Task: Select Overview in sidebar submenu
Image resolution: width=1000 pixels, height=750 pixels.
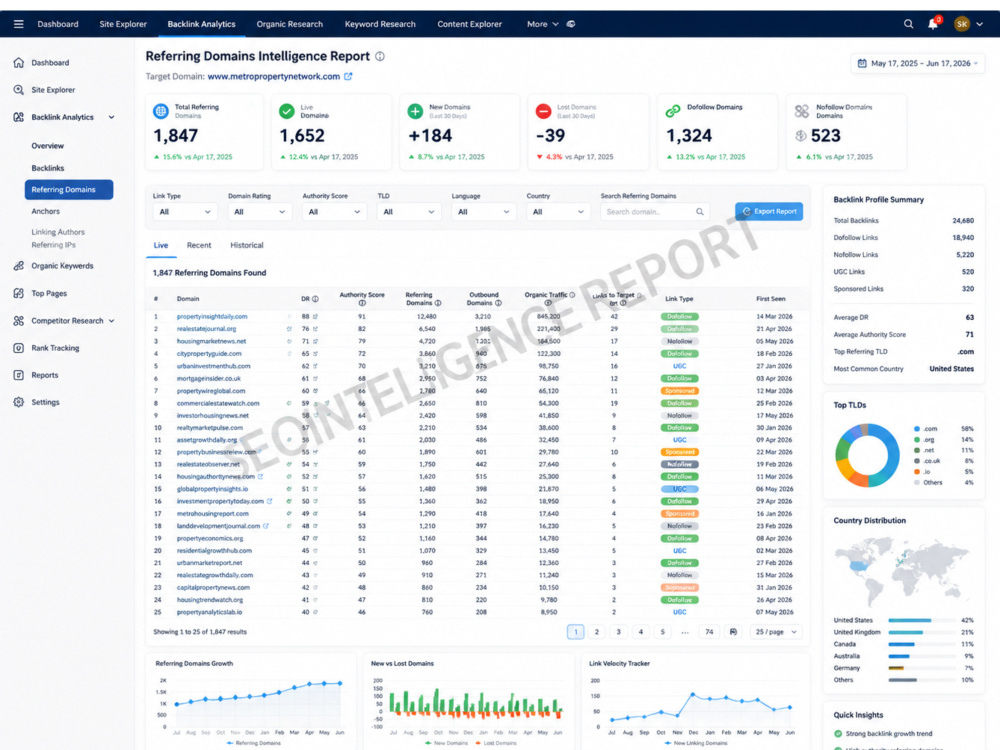Action: click(x=48, y=146)
